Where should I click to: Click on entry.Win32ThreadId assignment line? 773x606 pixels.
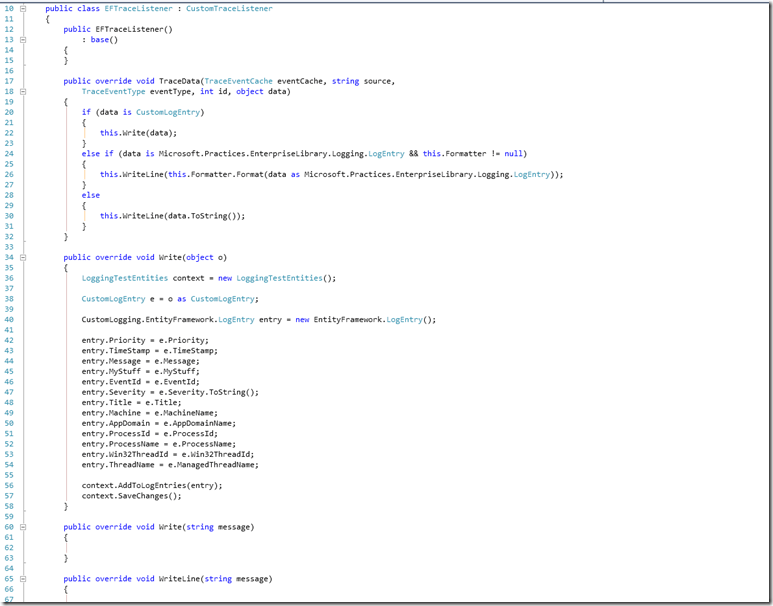[x=167, y=454]
